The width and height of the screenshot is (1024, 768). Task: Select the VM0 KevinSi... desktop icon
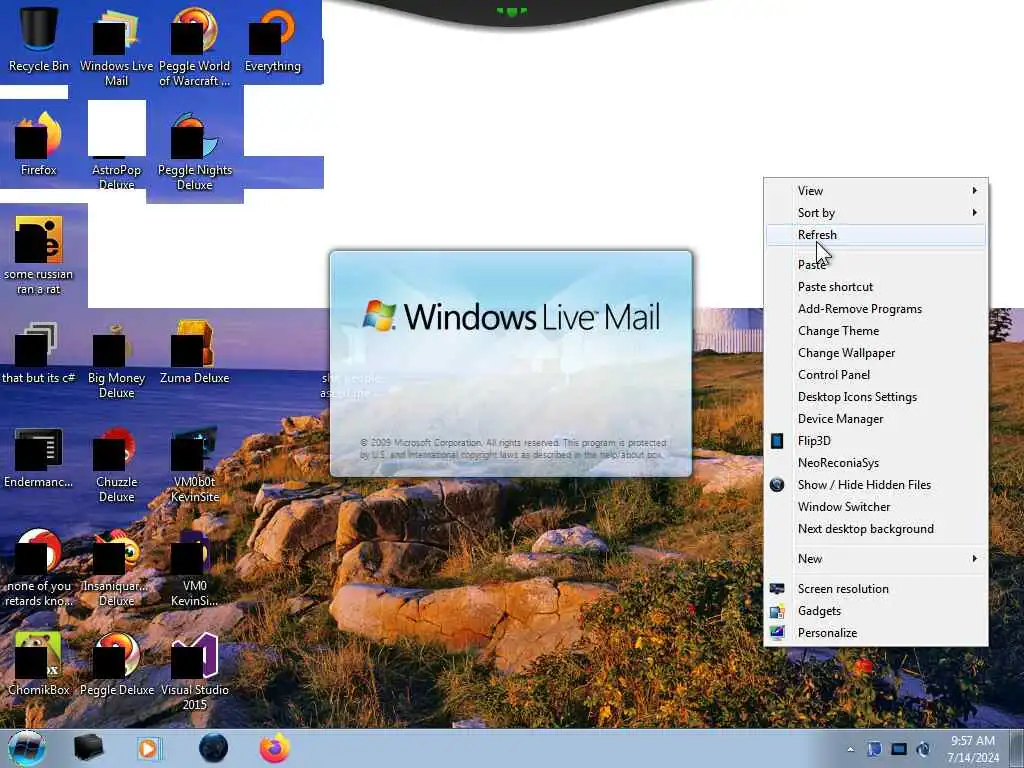click(195, 568)
